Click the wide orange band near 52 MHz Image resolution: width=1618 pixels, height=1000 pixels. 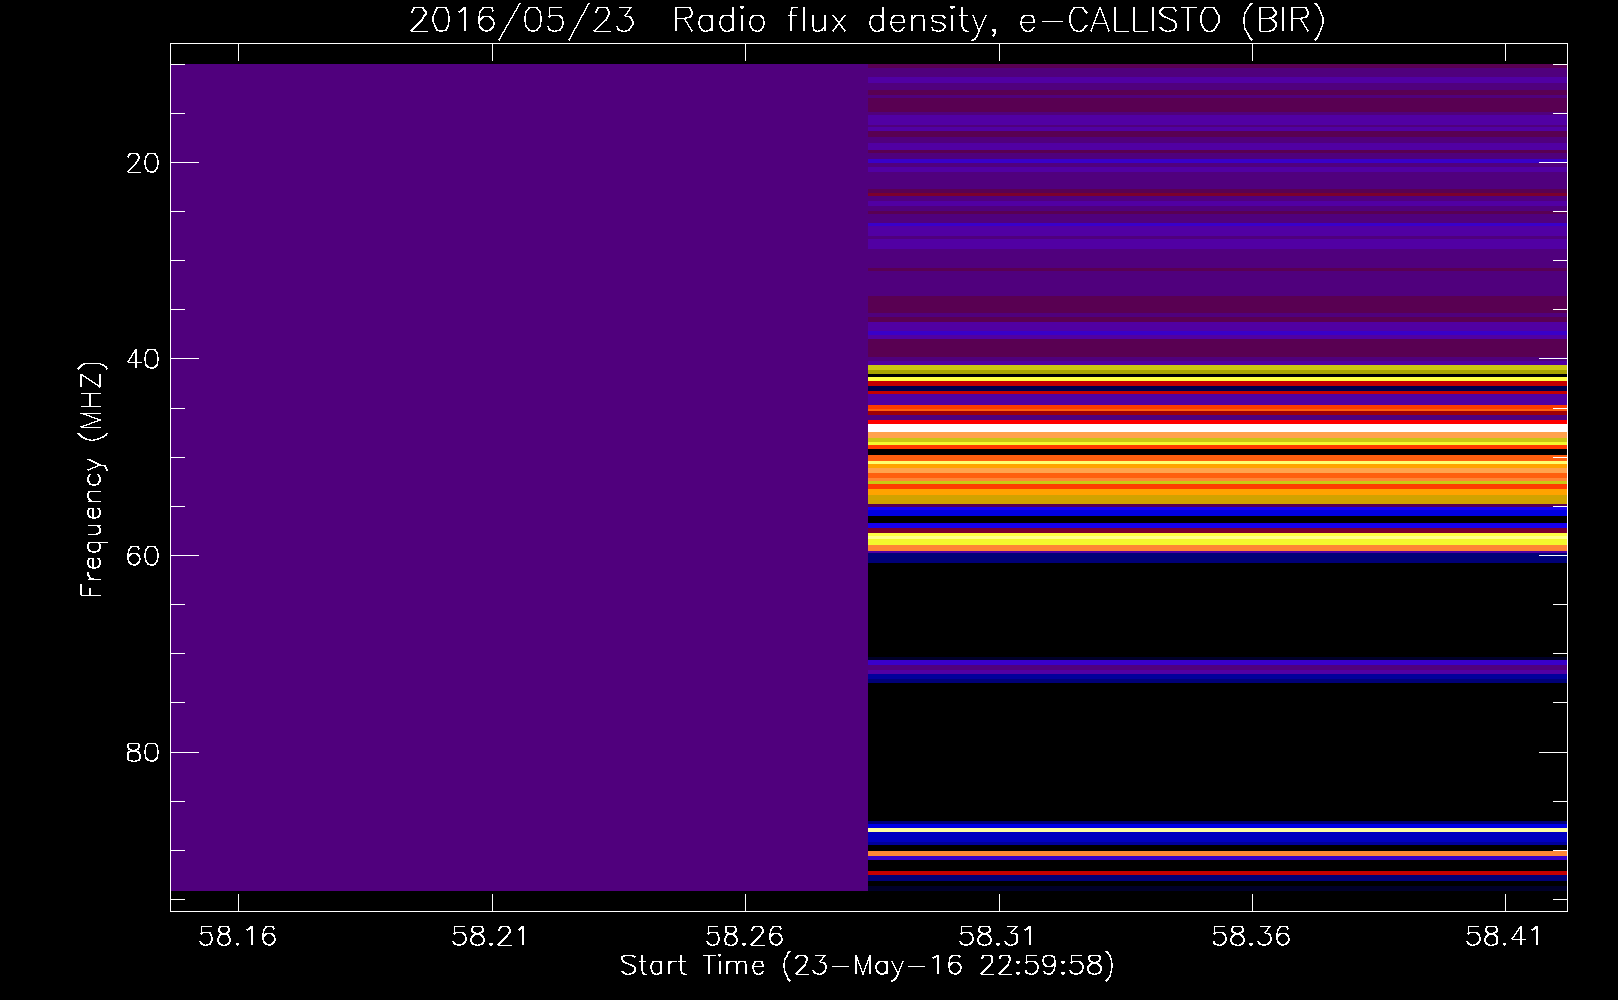click(x=1217, y=481)
